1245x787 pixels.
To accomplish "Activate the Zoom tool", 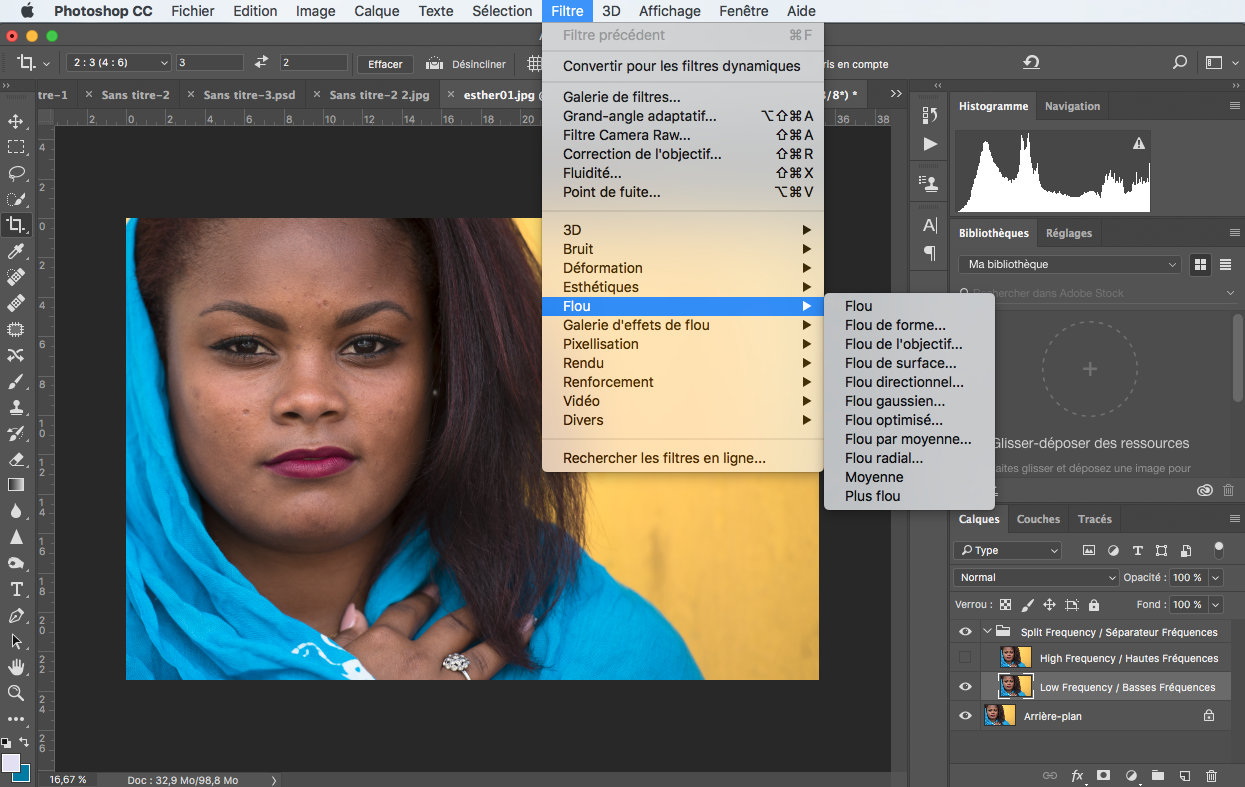I will pyautogui.click(x=16, y=692).
